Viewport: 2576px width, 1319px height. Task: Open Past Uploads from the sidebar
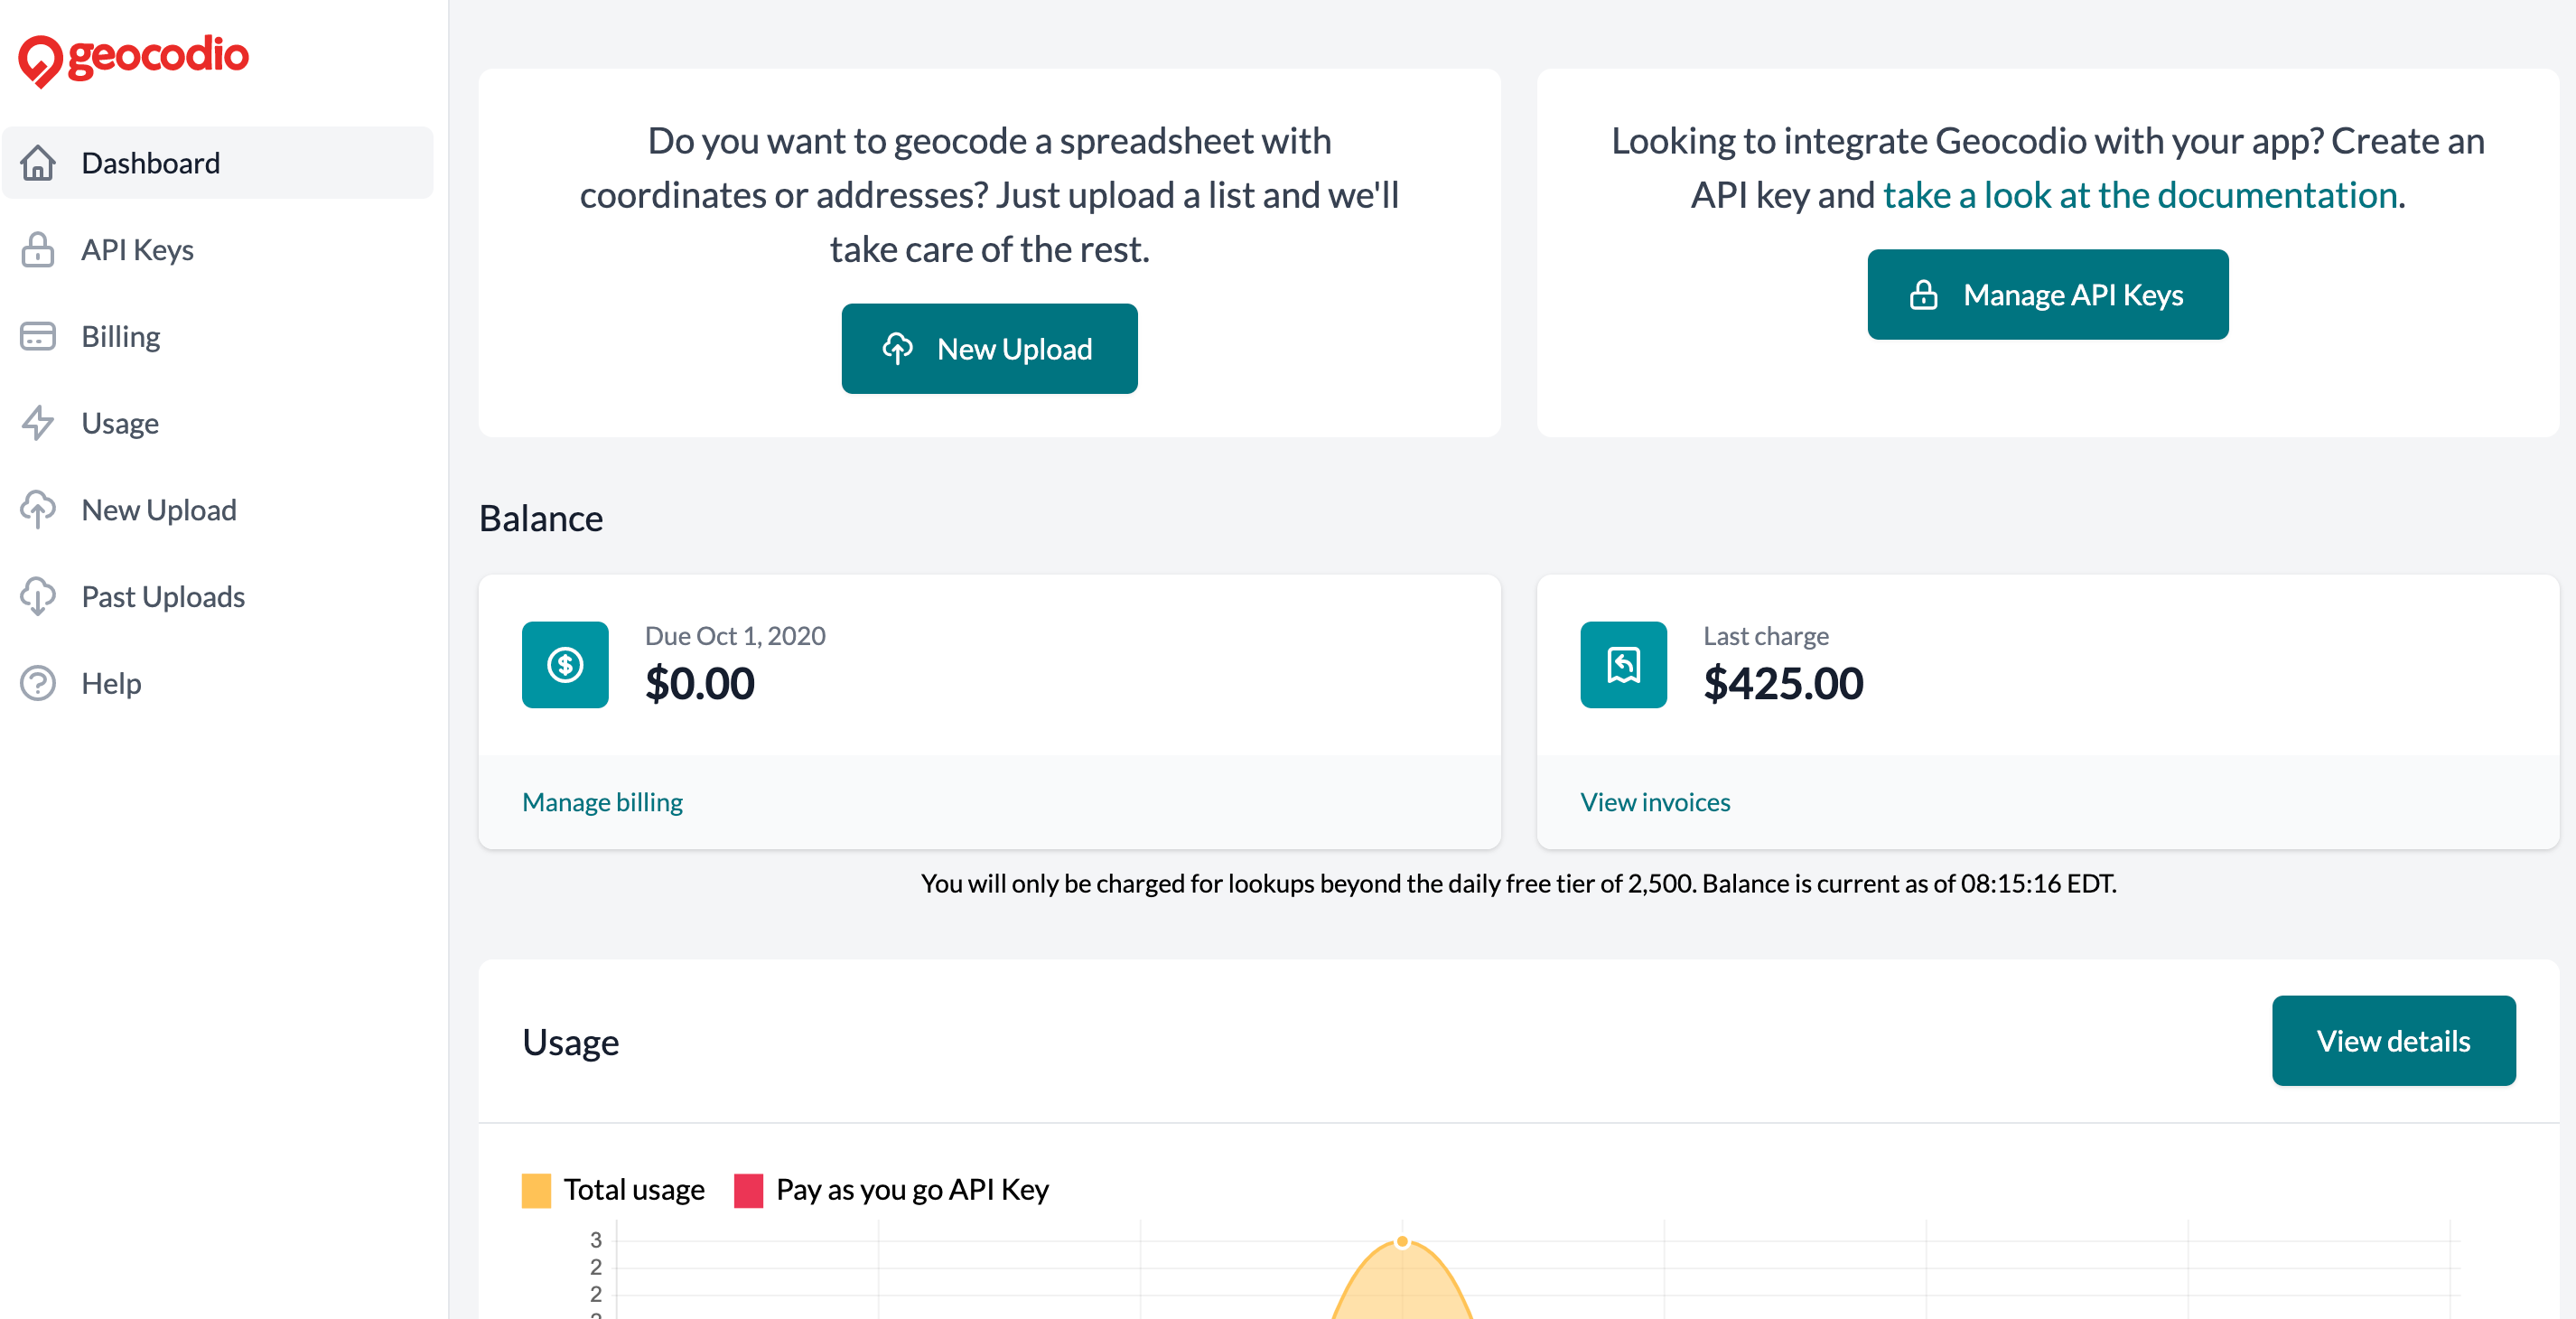162,596
